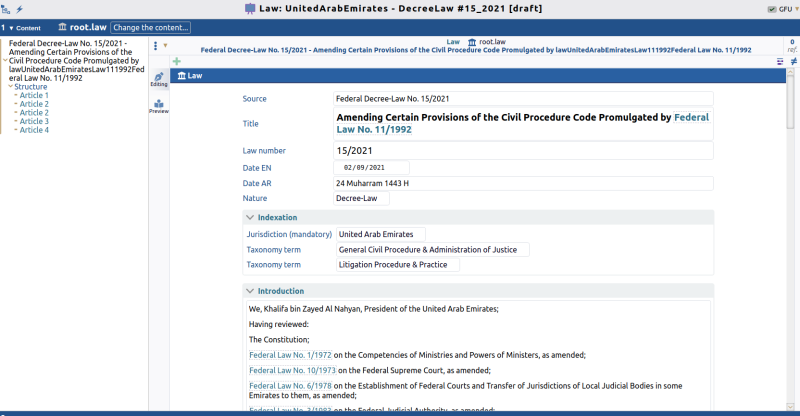The image size is (800, 416).
Task: Click the small courthouse icon next to breadcrumb root.law
Action: tap(472, 42)
